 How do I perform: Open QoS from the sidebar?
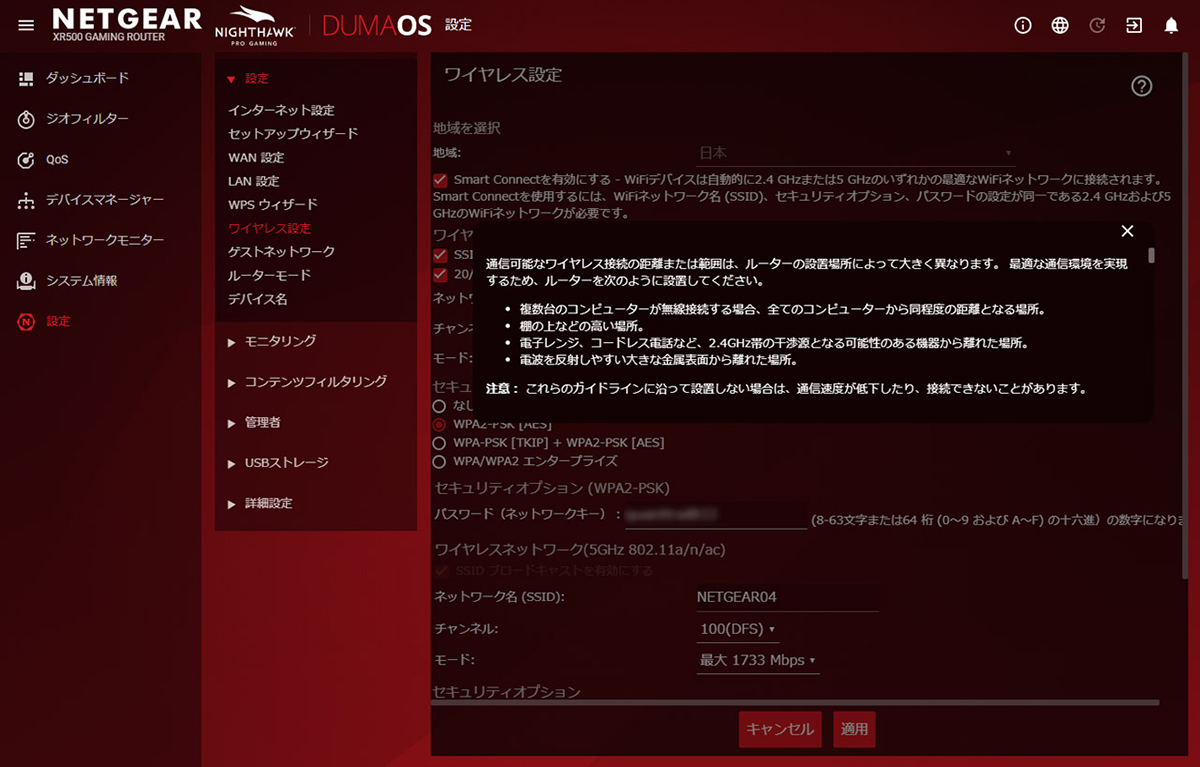57,160
